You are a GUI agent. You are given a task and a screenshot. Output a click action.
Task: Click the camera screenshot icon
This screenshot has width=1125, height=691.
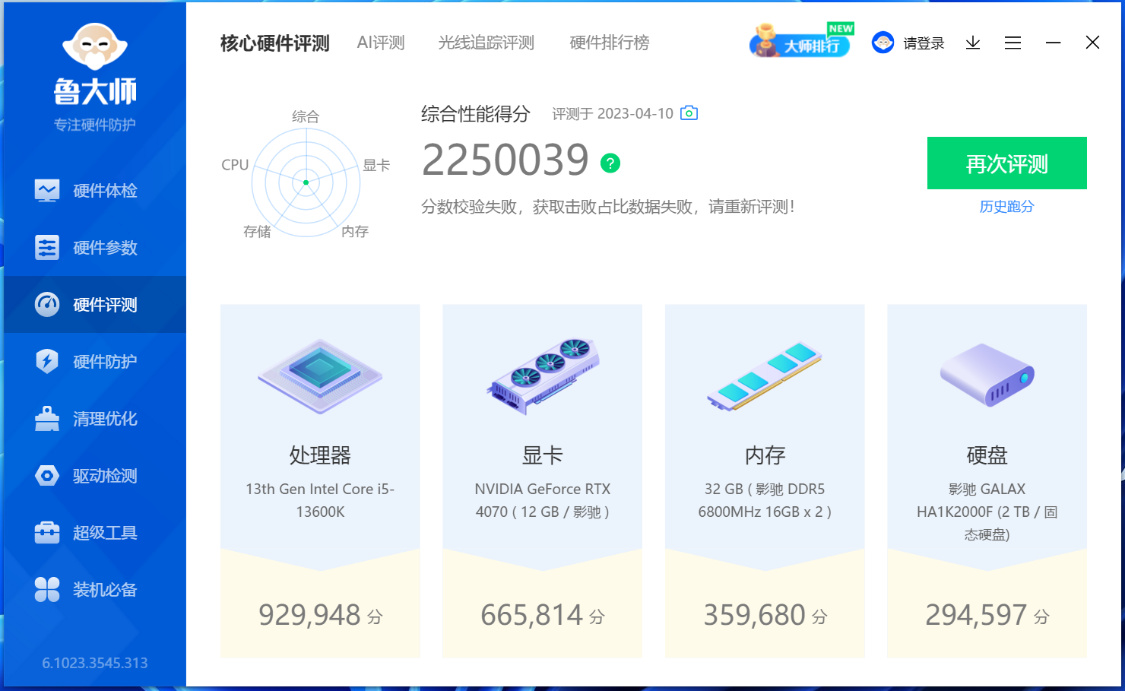[x=689, y=113]
